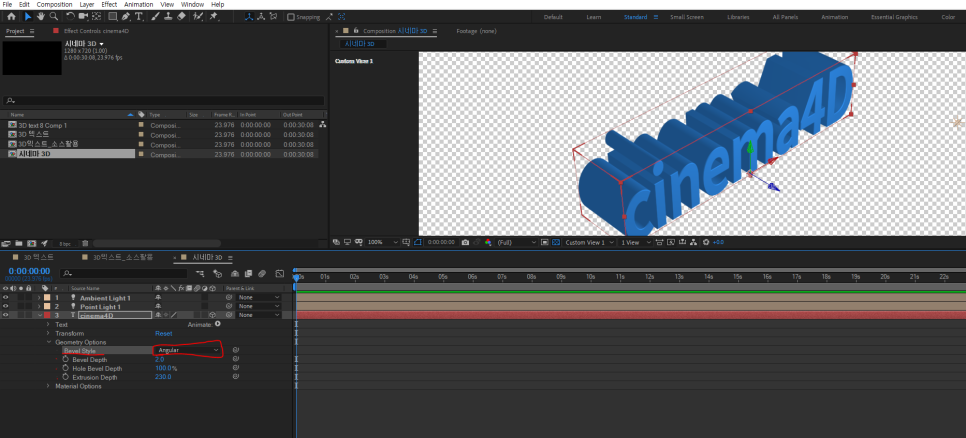Open the Custom View 1 dropdown
The height and width of the screenshot is (438, 966).
coord(590,242)
